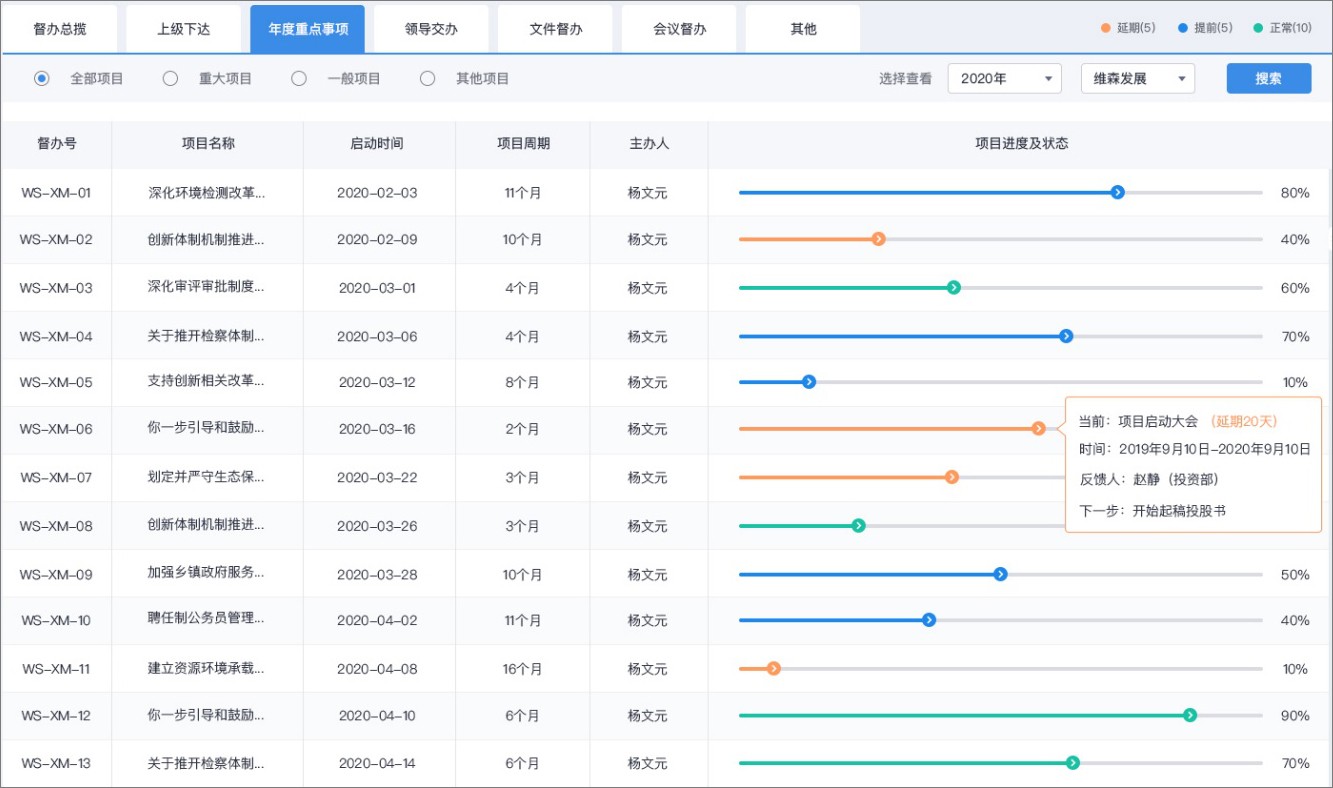Open the 领导交办 tab
Screen dimensions: 1333x788
pyautogui.click(x=431, y=29)
